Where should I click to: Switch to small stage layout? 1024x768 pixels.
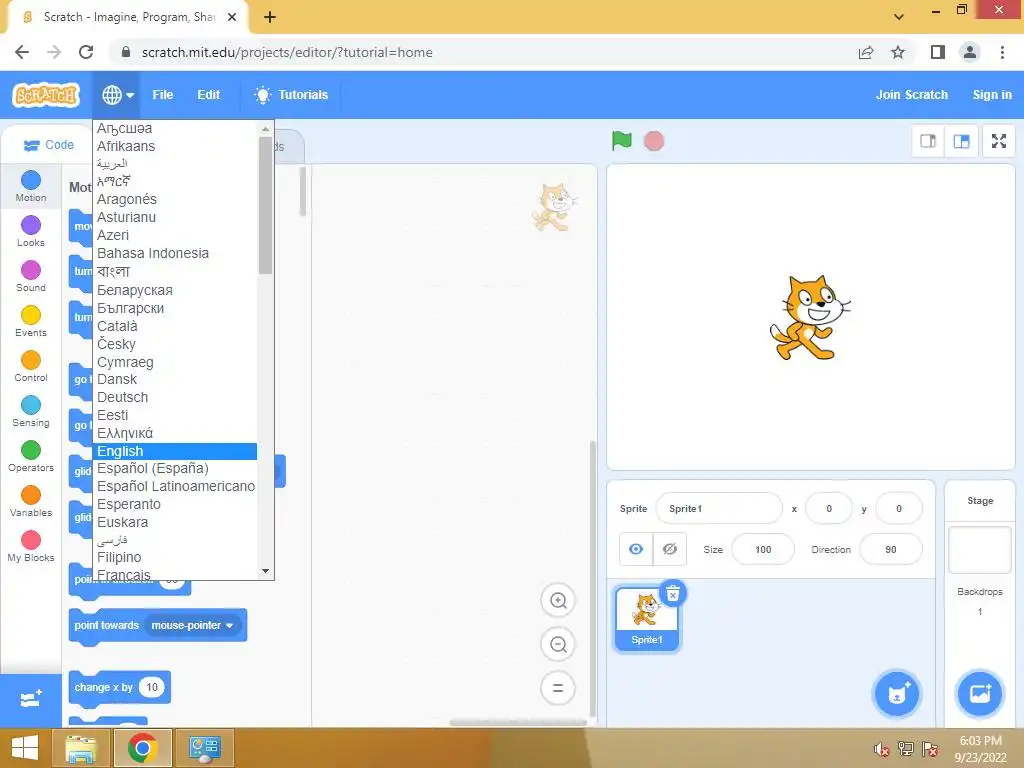click(928, 141)
